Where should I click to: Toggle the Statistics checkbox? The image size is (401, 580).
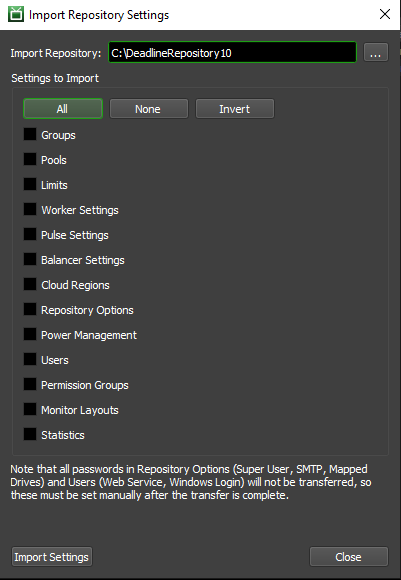[30, 434]
